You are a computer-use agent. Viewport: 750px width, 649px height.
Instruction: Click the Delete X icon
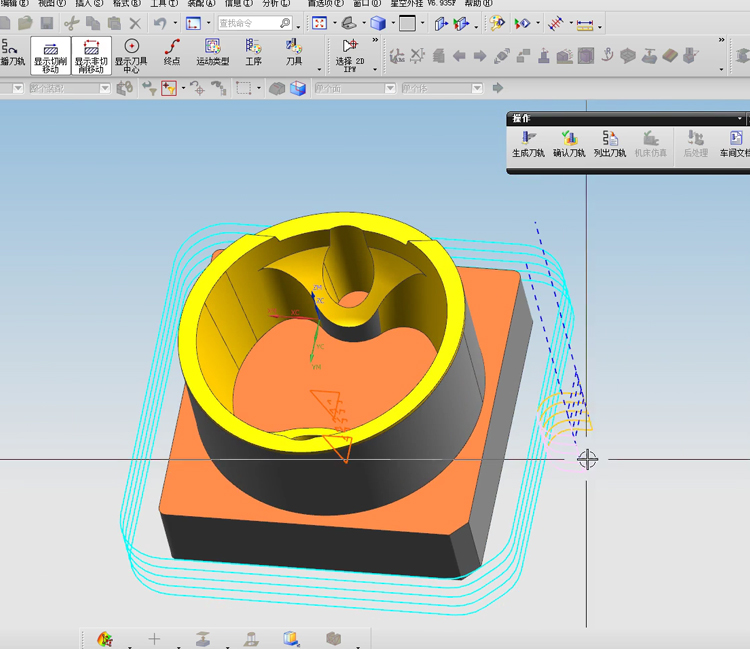pyautogui.click(x=135, y=23)
